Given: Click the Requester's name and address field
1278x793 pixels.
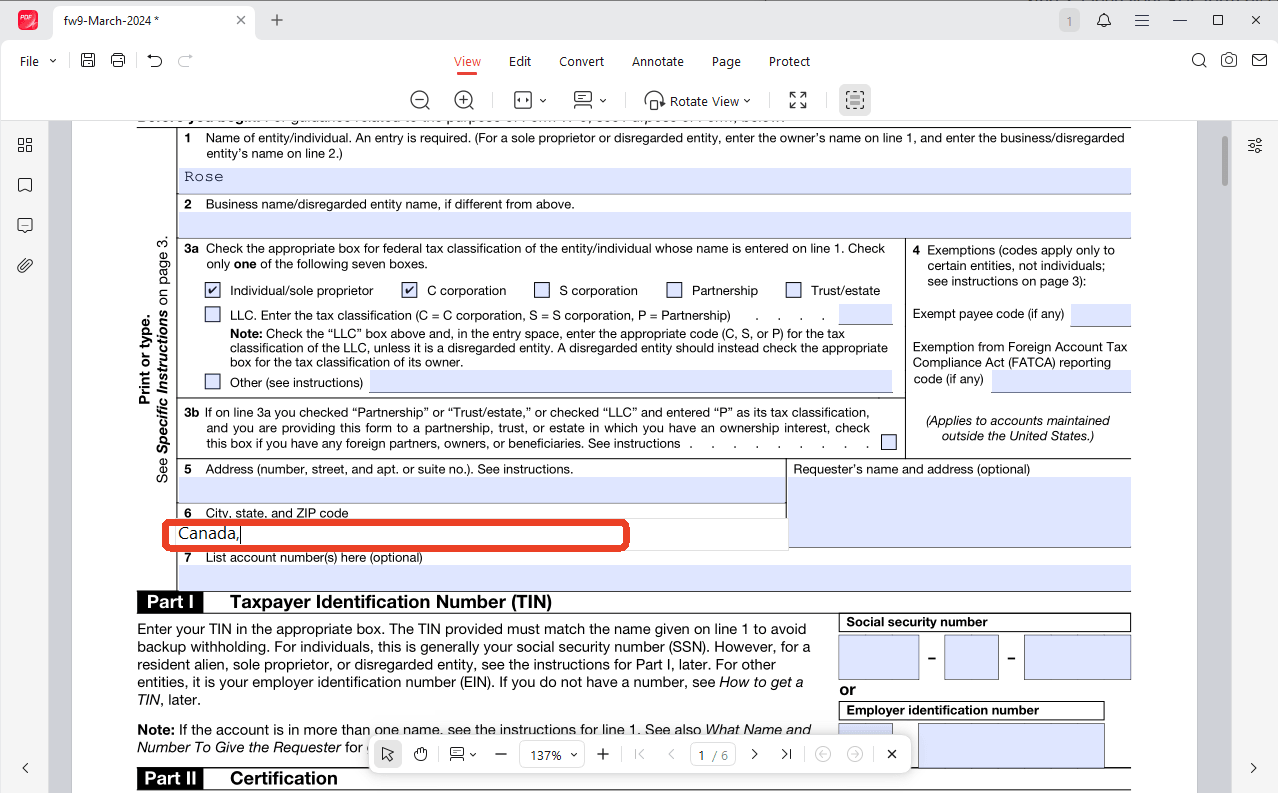Looking at the screenshot, I should 960,512.
